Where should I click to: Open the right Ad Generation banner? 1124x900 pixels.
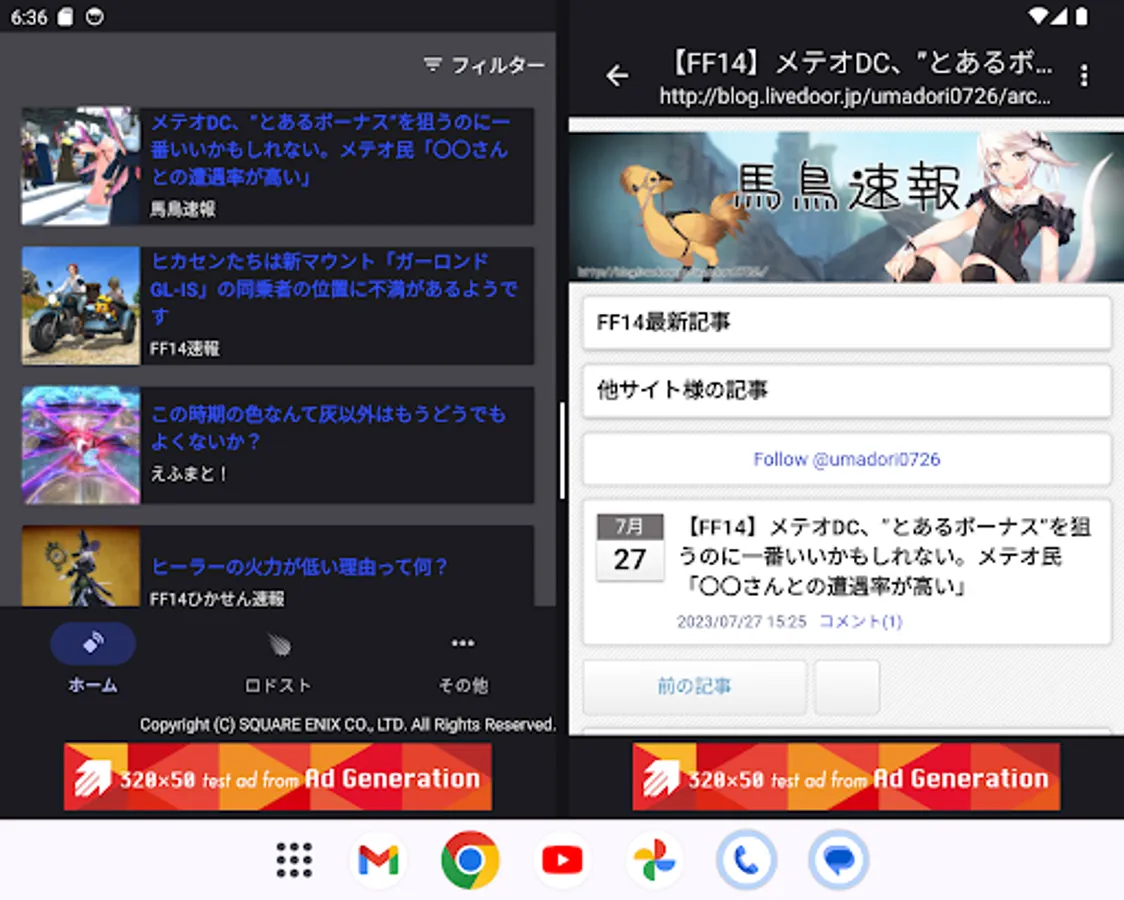pos(846,777)
